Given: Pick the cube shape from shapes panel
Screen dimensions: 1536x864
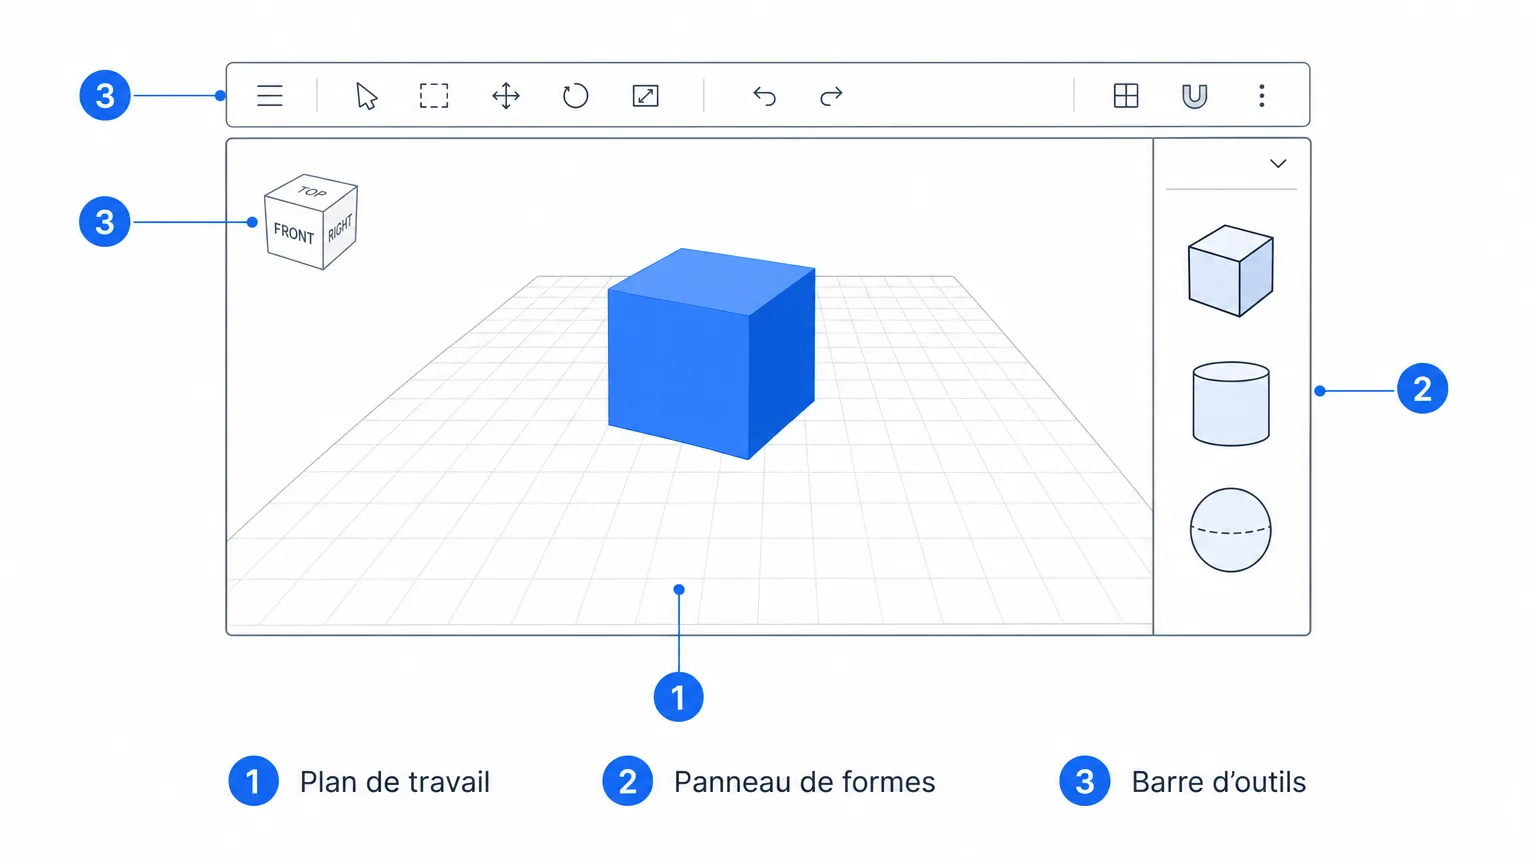Looking at the screenshot, I should coord(1230,271).
